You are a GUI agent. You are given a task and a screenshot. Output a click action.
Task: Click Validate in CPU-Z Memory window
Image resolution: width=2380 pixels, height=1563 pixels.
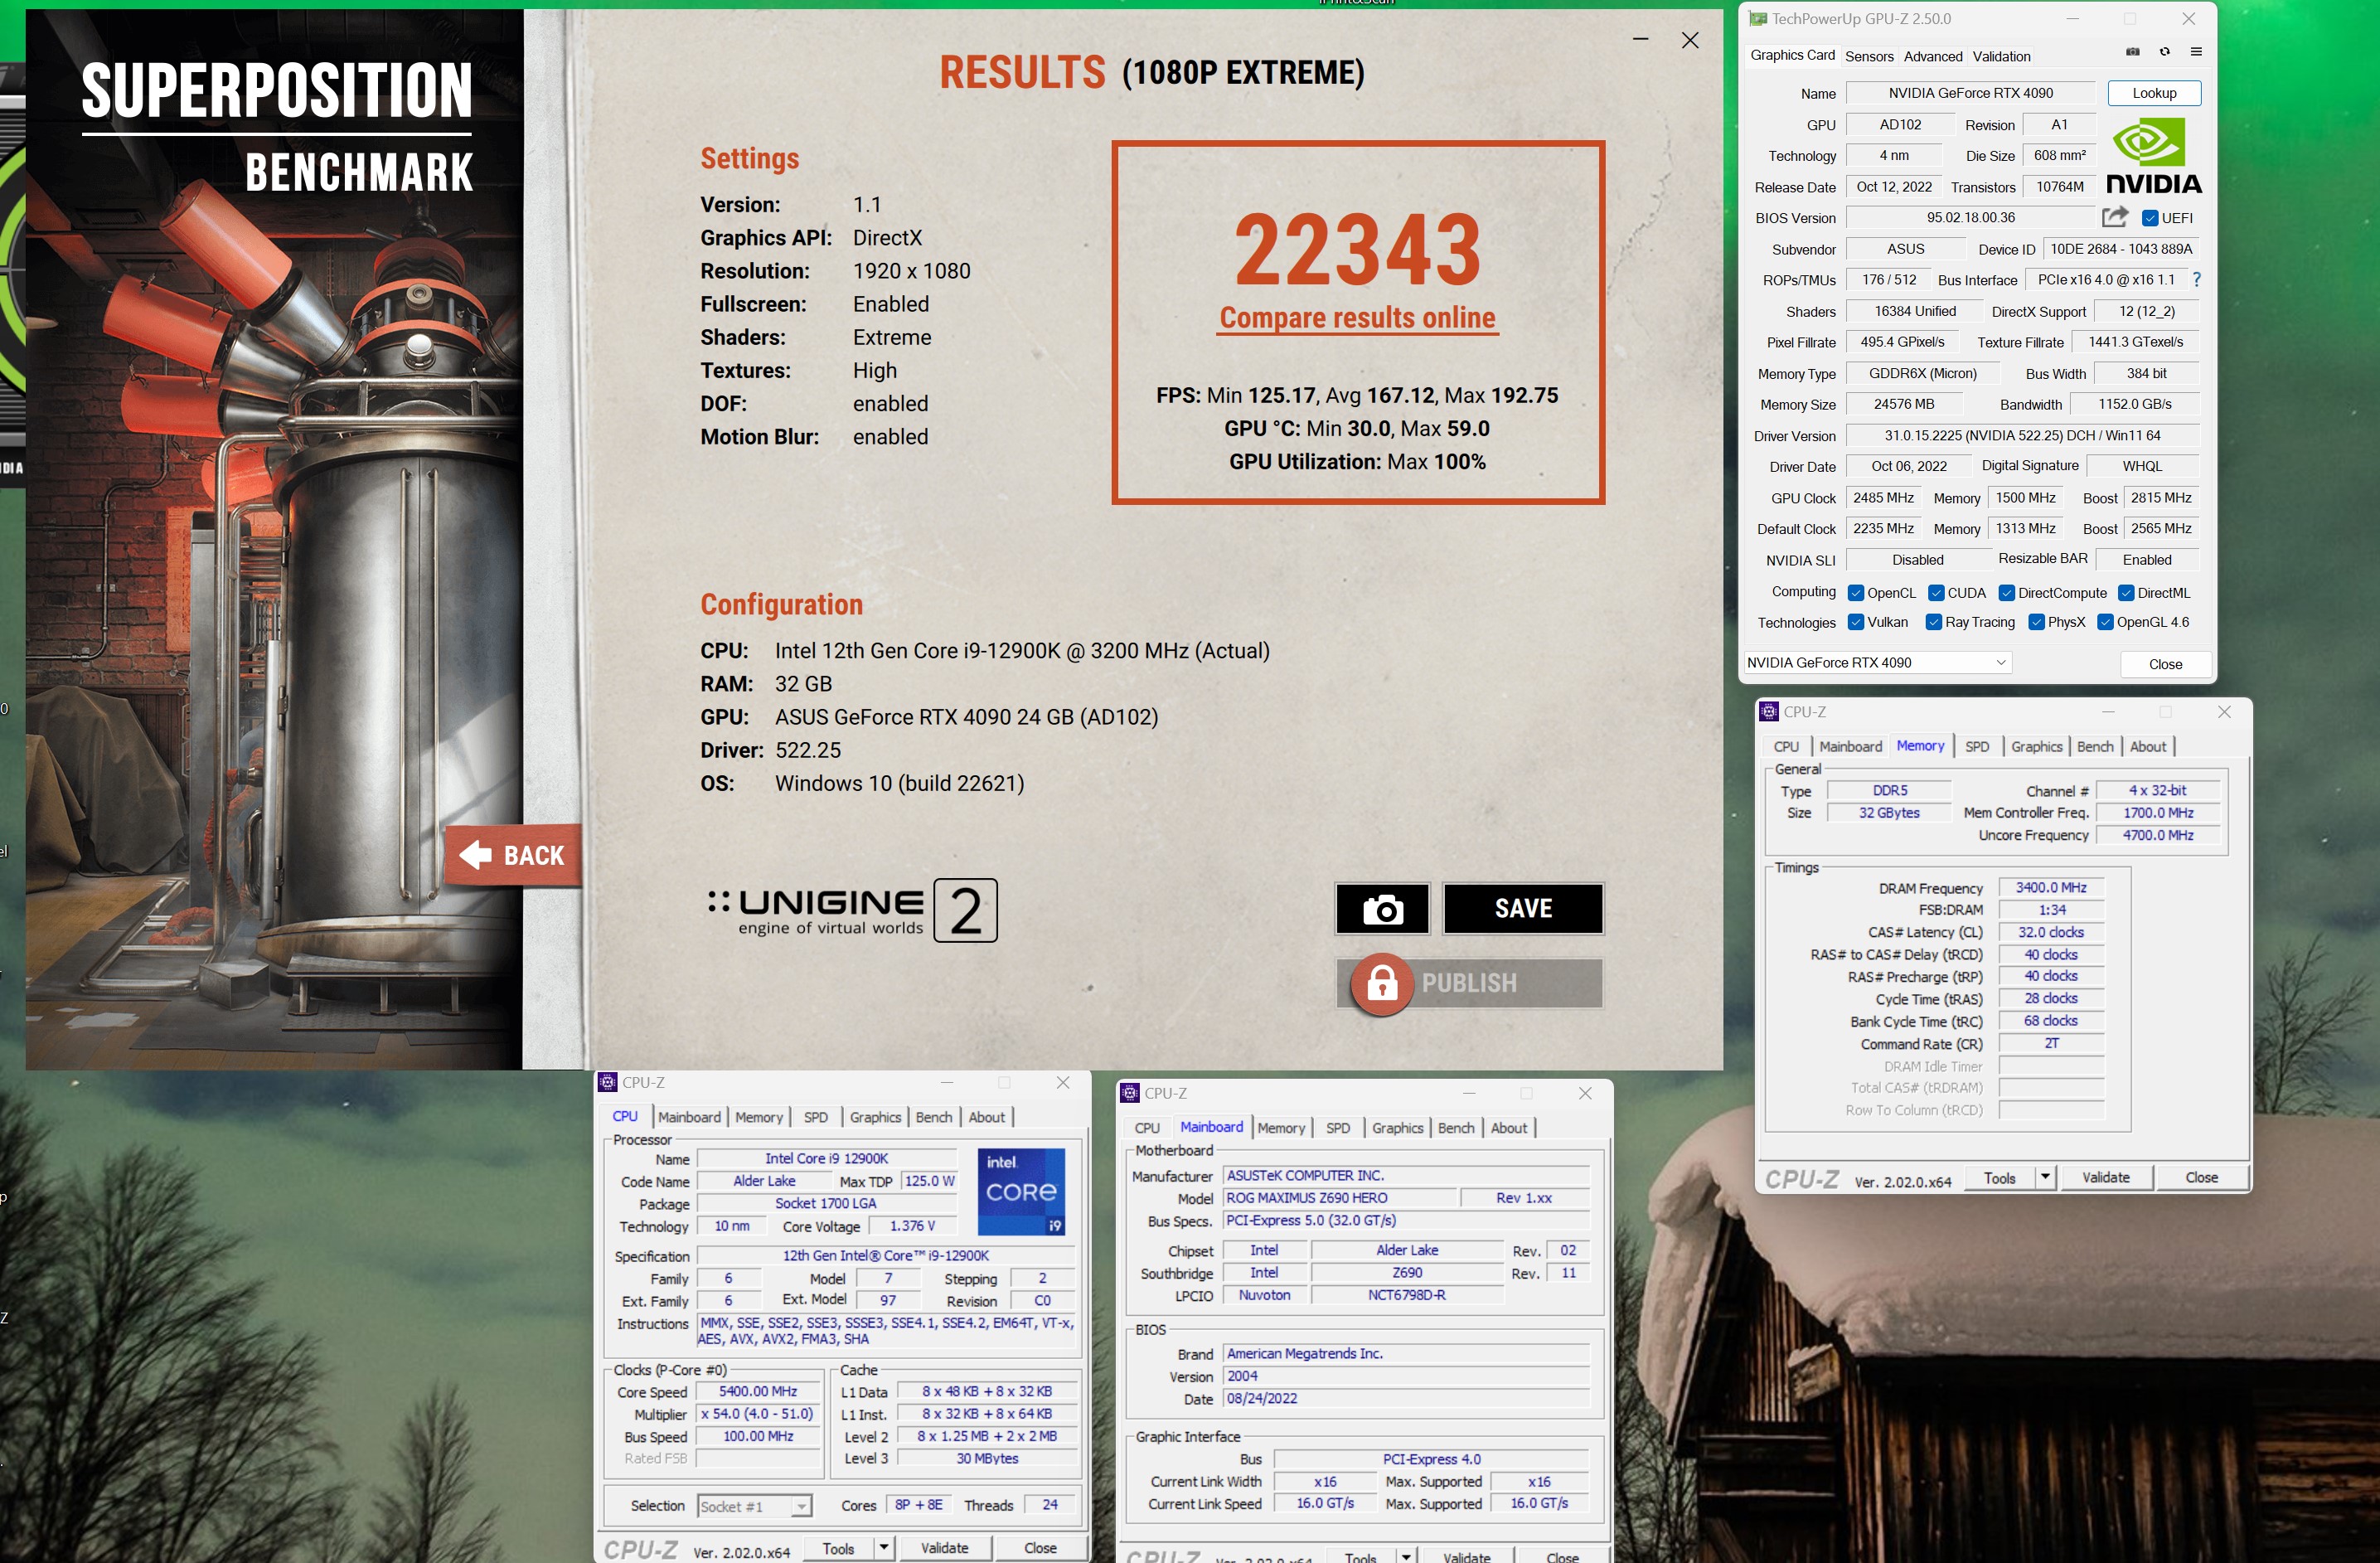point(2105,1177)
